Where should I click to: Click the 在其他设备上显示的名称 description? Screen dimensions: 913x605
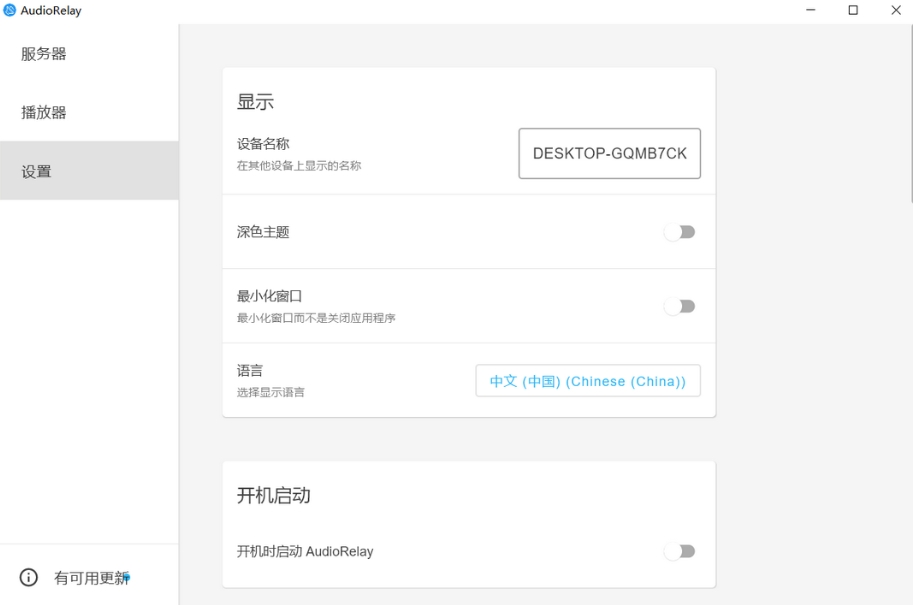click(x=299, y=166)
